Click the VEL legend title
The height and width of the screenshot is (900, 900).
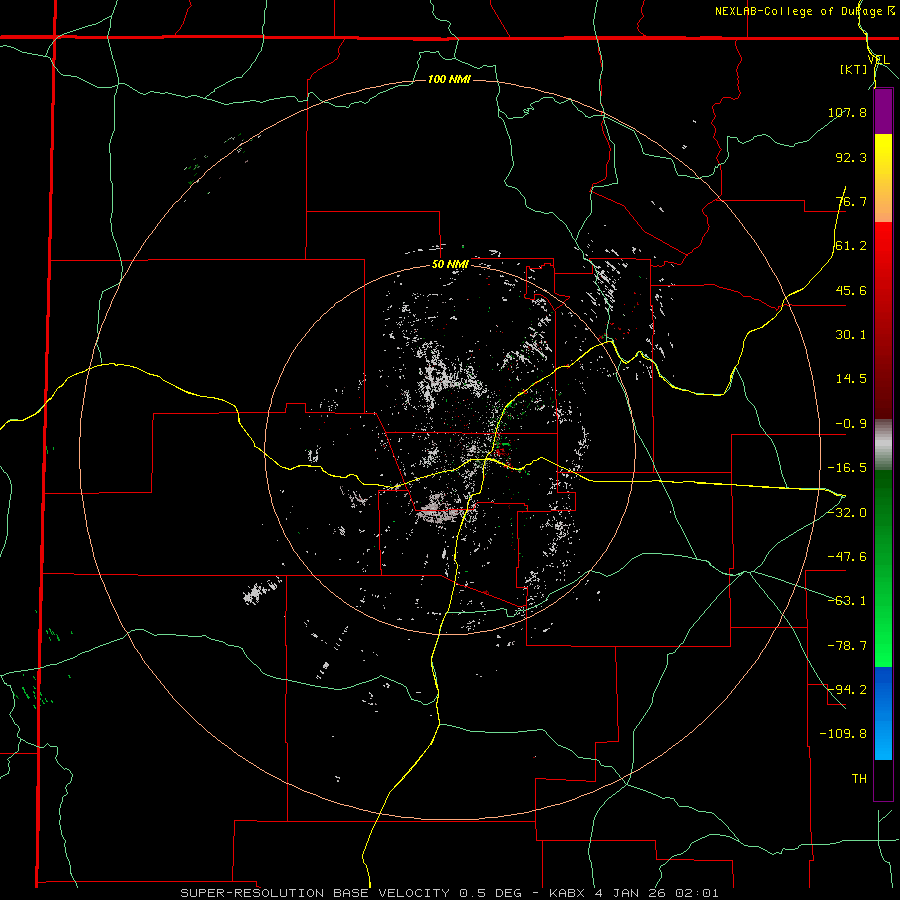tap(878, 60)
